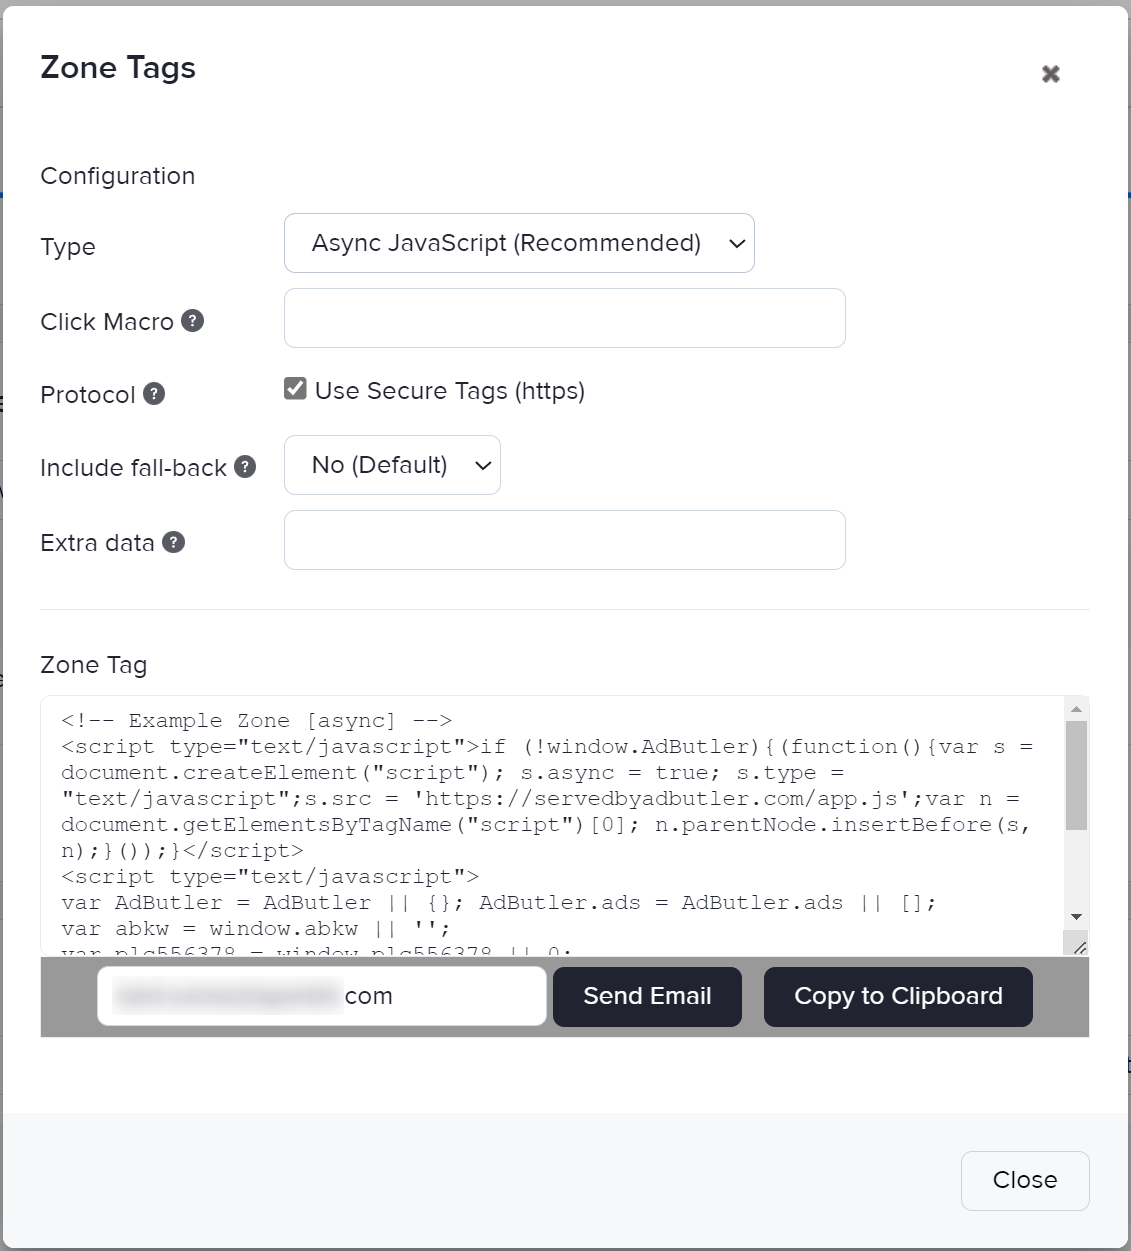The width and height of the screenshot is (1131, 1251).
Task: Click inside the Click Macro input field
Action: [x=564, y=318]
